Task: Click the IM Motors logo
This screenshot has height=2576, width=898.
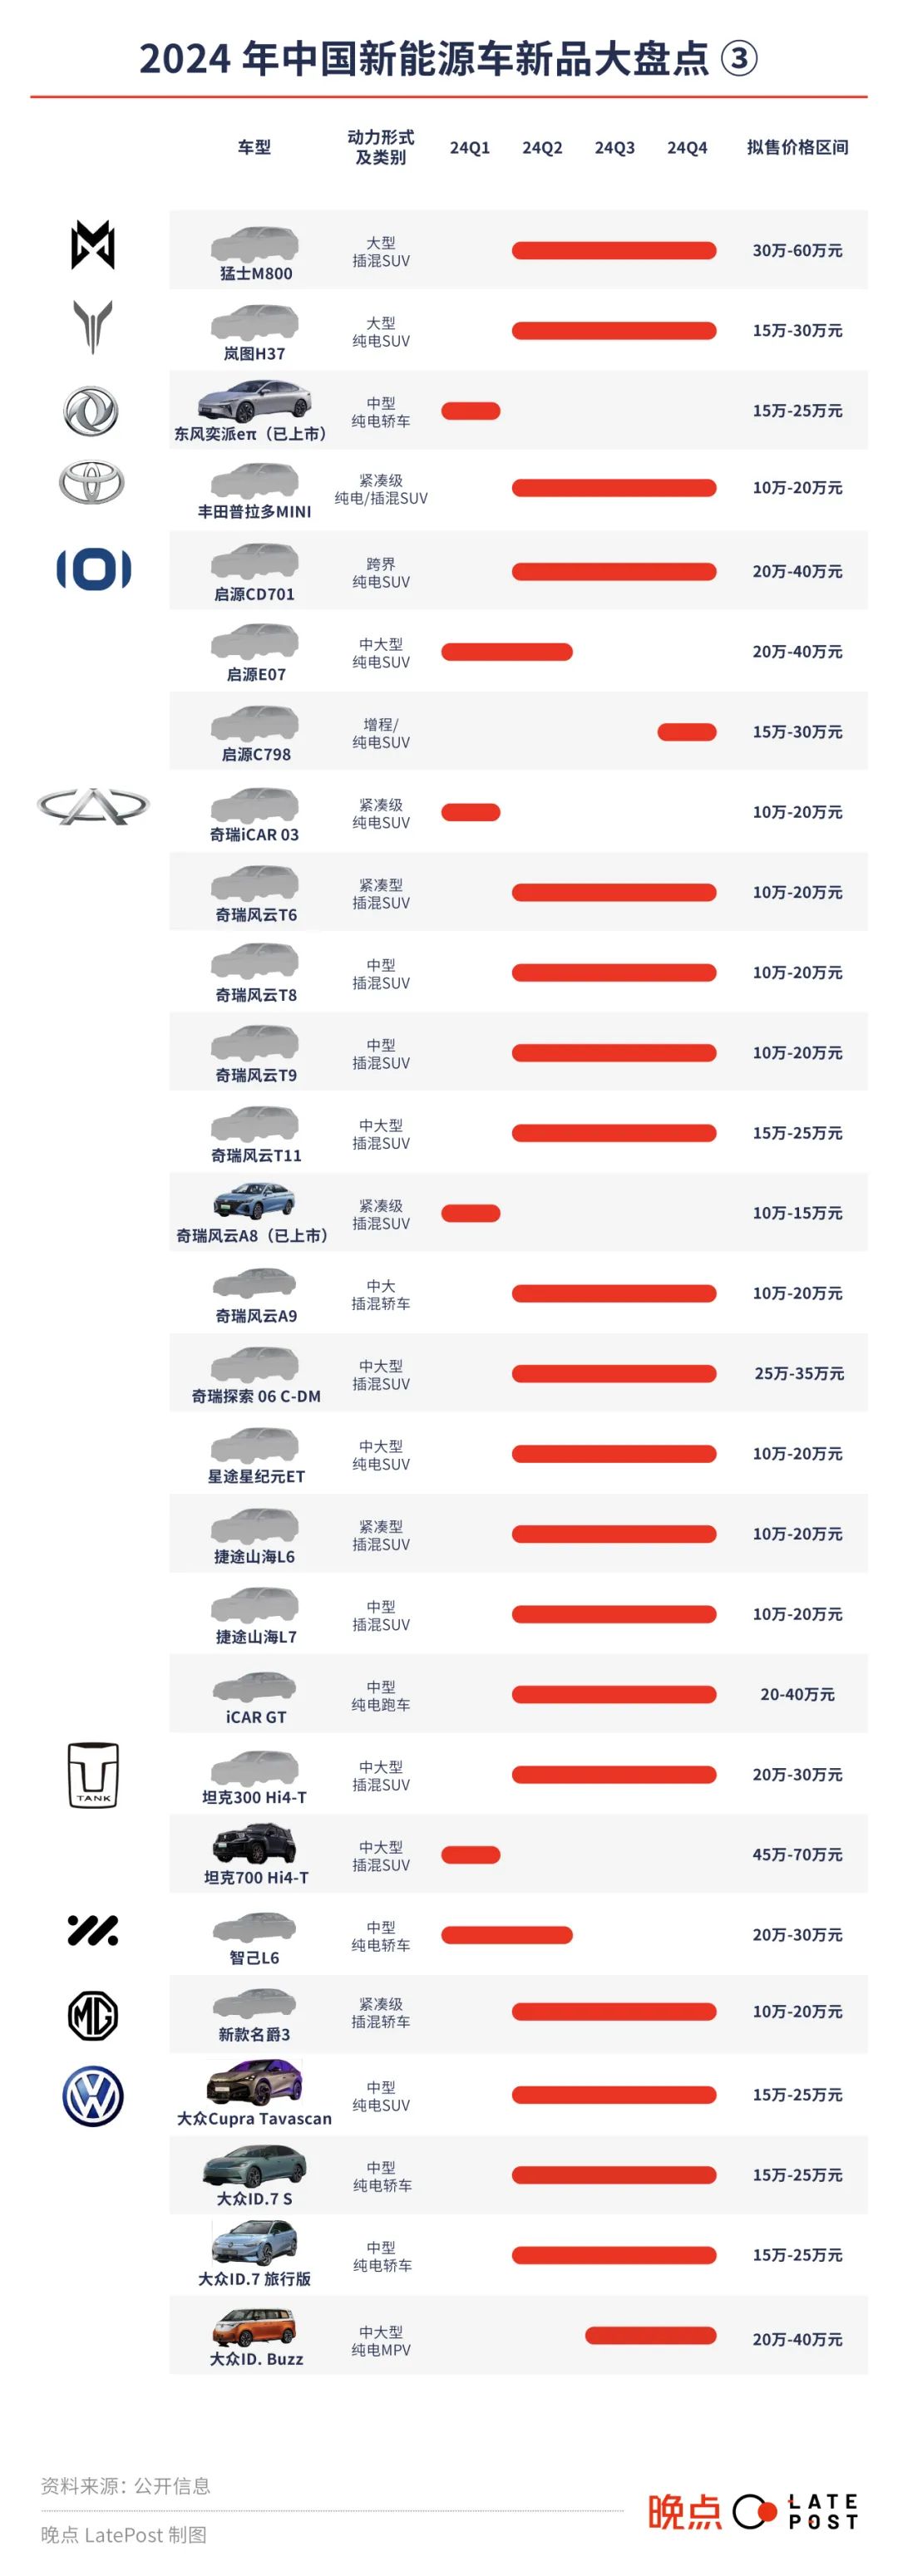Action: pos(93,1930)
